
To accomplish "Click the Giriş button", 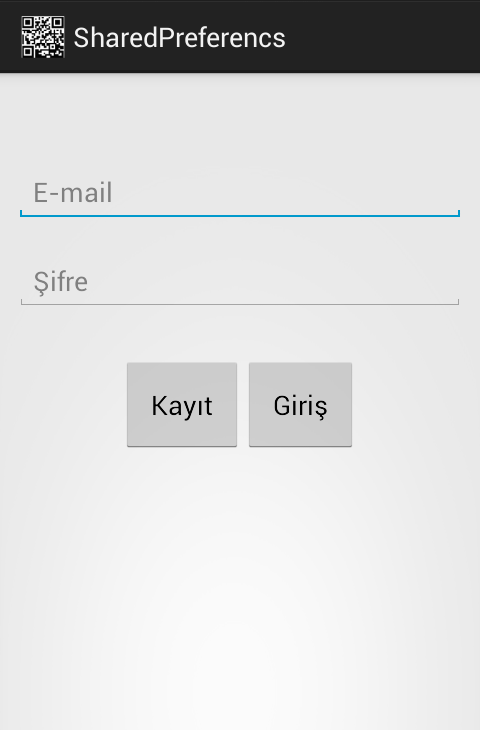I will (300, 405).
